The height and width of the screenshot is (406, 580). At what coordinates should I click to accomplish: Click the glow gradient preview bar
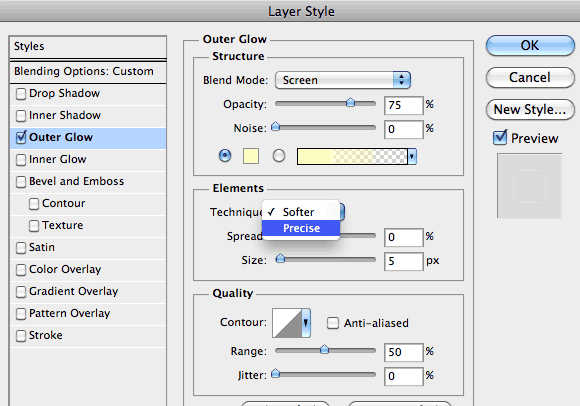tap(352, 156)
